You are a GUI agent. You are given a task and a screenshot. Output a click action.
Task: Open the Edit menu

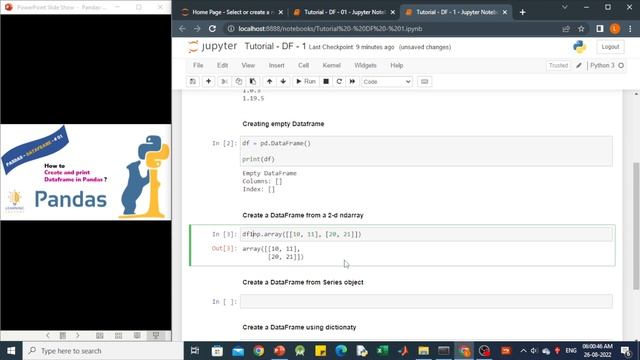click(222, 65)
